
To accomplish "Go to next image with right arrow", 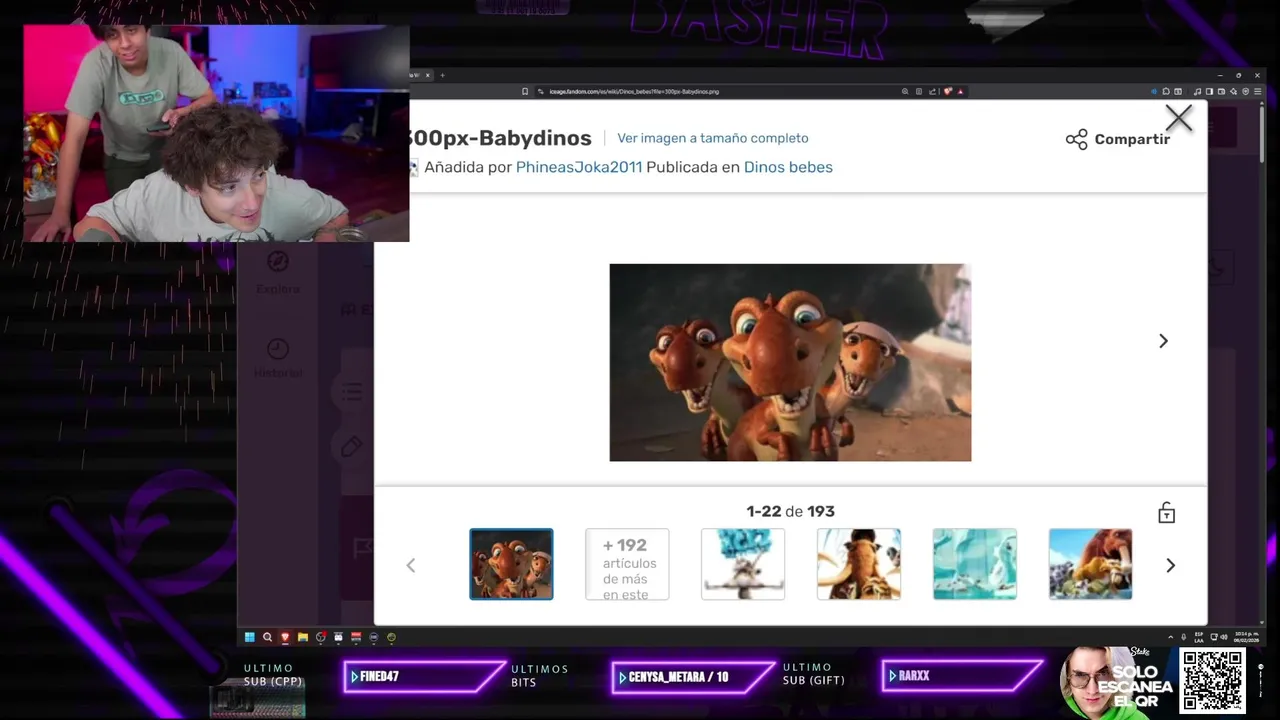I will 1163,341.
